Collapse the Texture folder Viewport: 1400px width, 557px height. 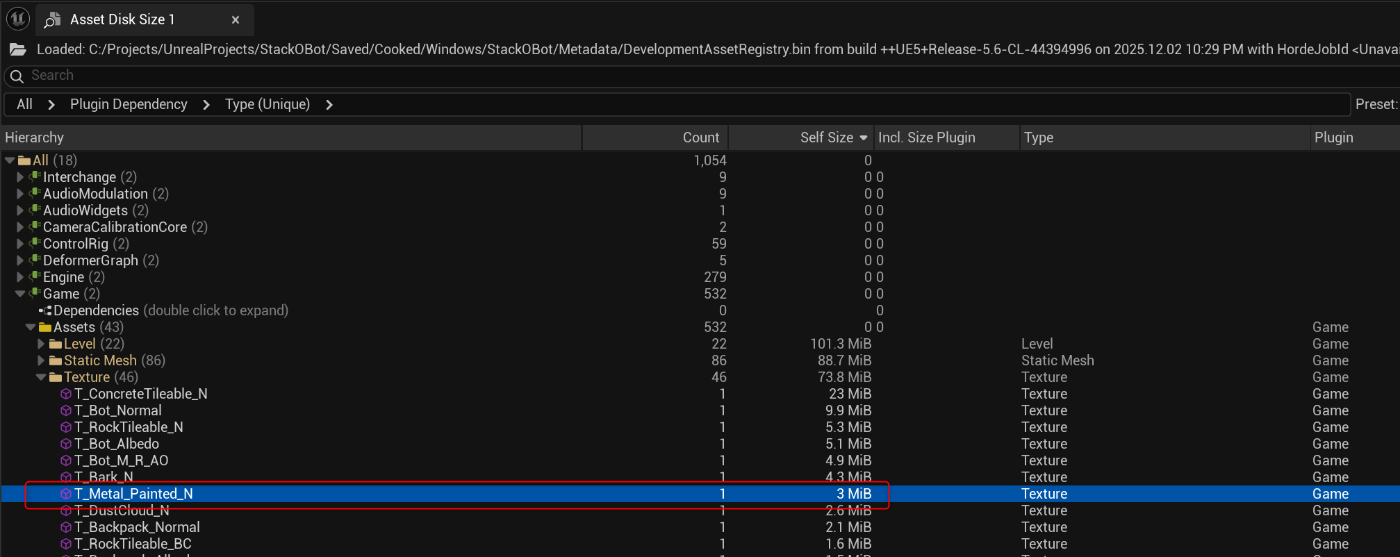[x=42, y=377]
